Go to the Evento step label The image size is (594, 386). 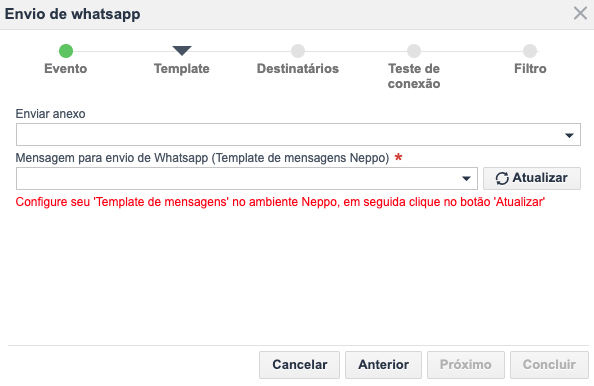point(66,69)
